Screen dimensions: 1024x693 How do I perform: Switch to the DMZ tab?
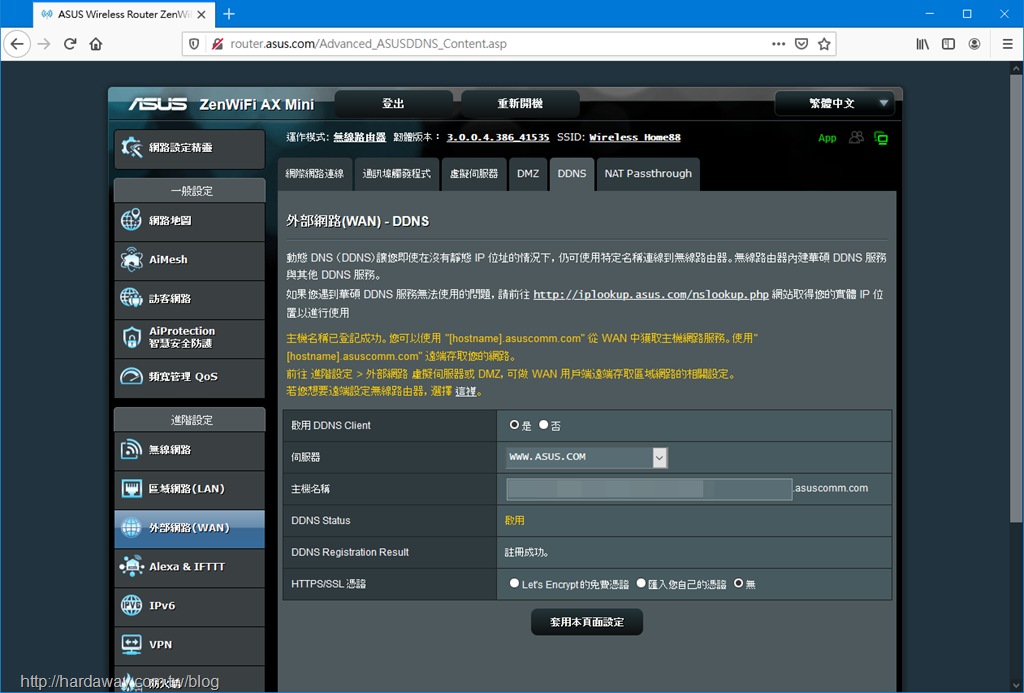528,174
